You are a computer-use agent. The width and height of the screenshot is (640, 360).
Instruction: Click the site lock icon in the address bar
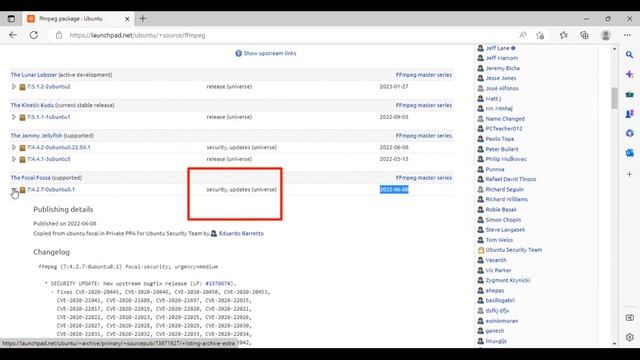59,36
